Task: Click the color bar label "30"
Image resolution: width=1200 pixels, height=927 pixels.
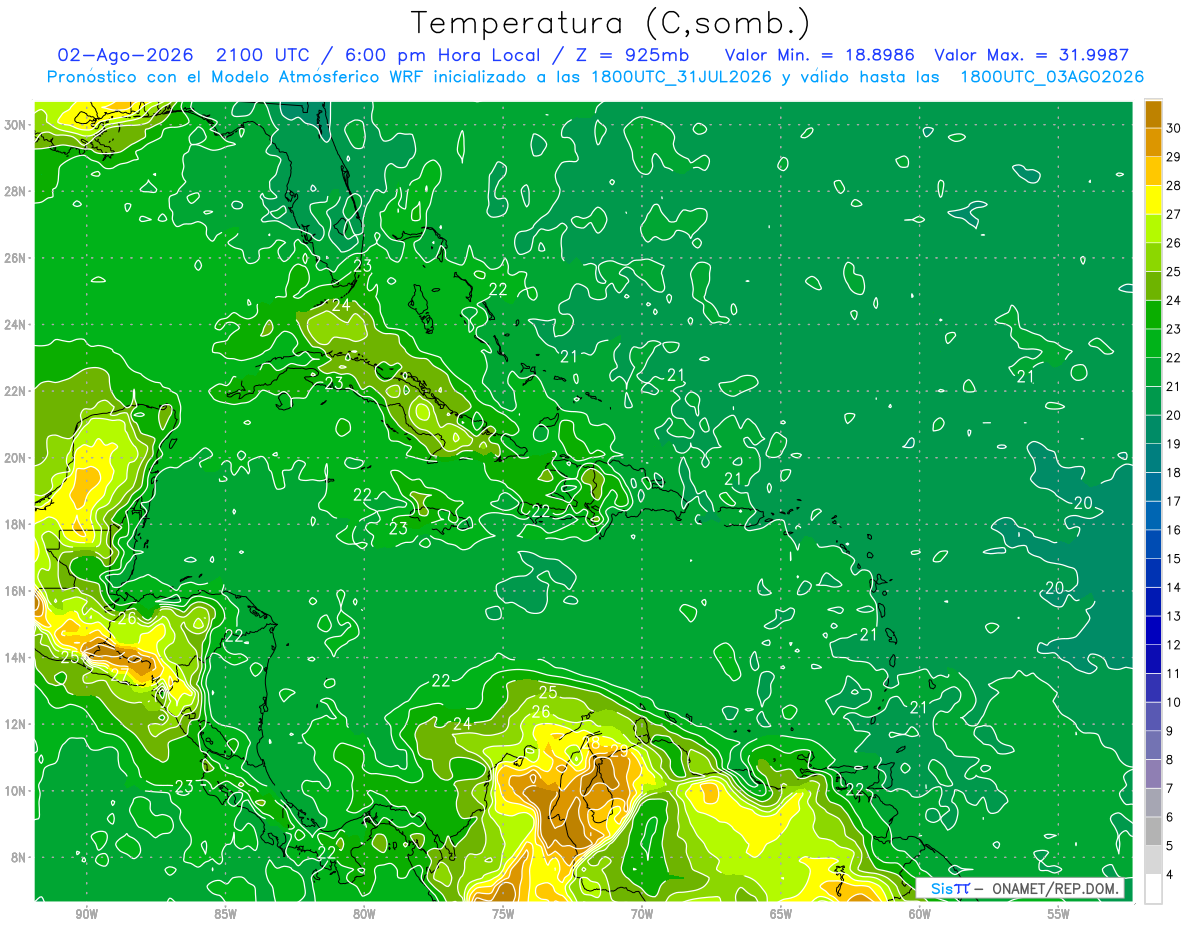Action: point(1174,128)
